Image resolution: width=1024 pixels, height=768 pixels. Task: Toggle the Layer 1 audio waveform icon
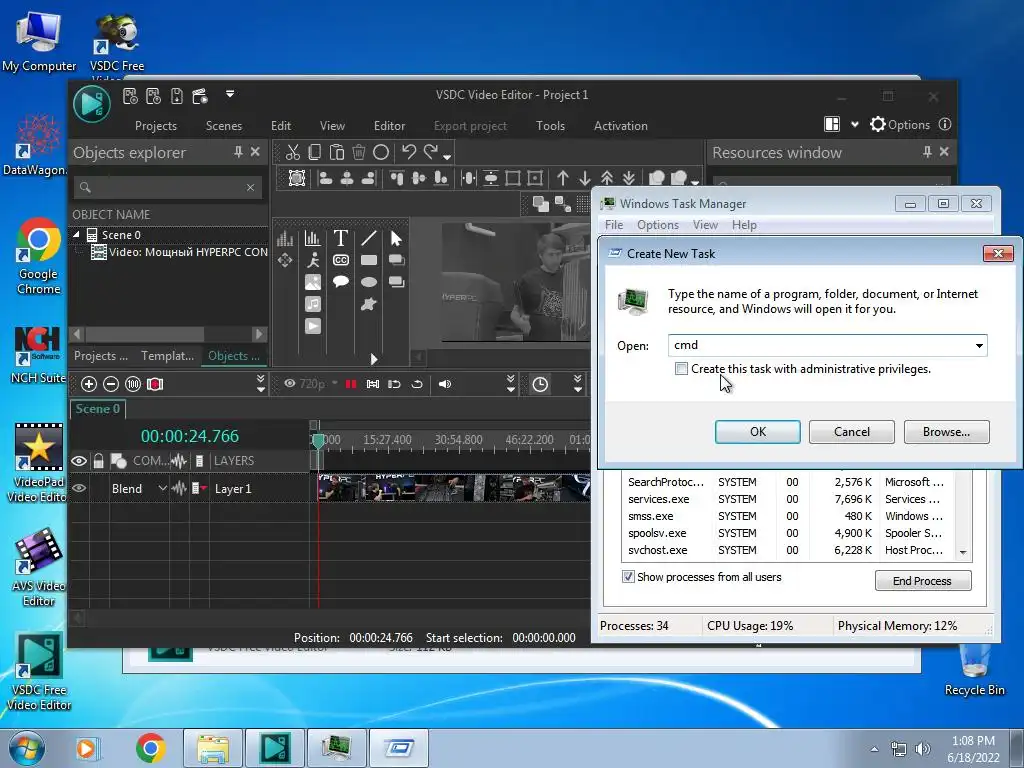(x=179, y=488)
